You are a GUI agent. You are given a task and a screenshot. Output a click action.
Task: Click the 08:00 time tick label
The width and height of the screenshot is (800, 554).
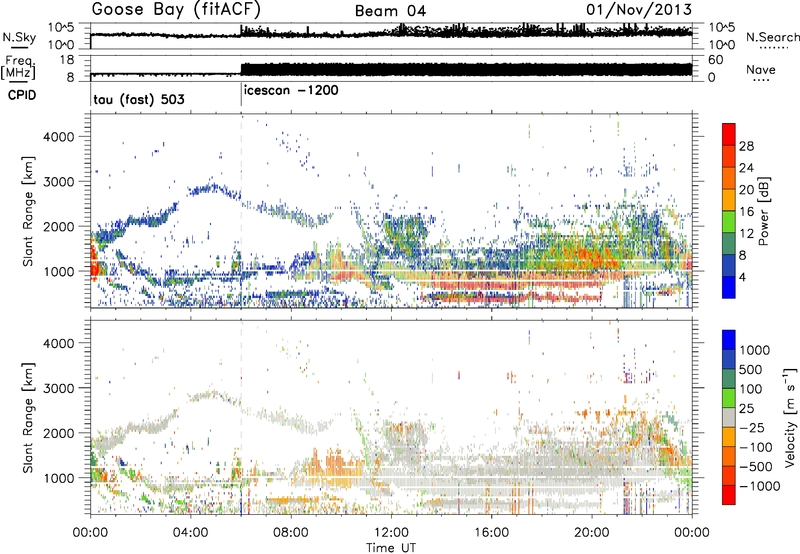point(291,533)
